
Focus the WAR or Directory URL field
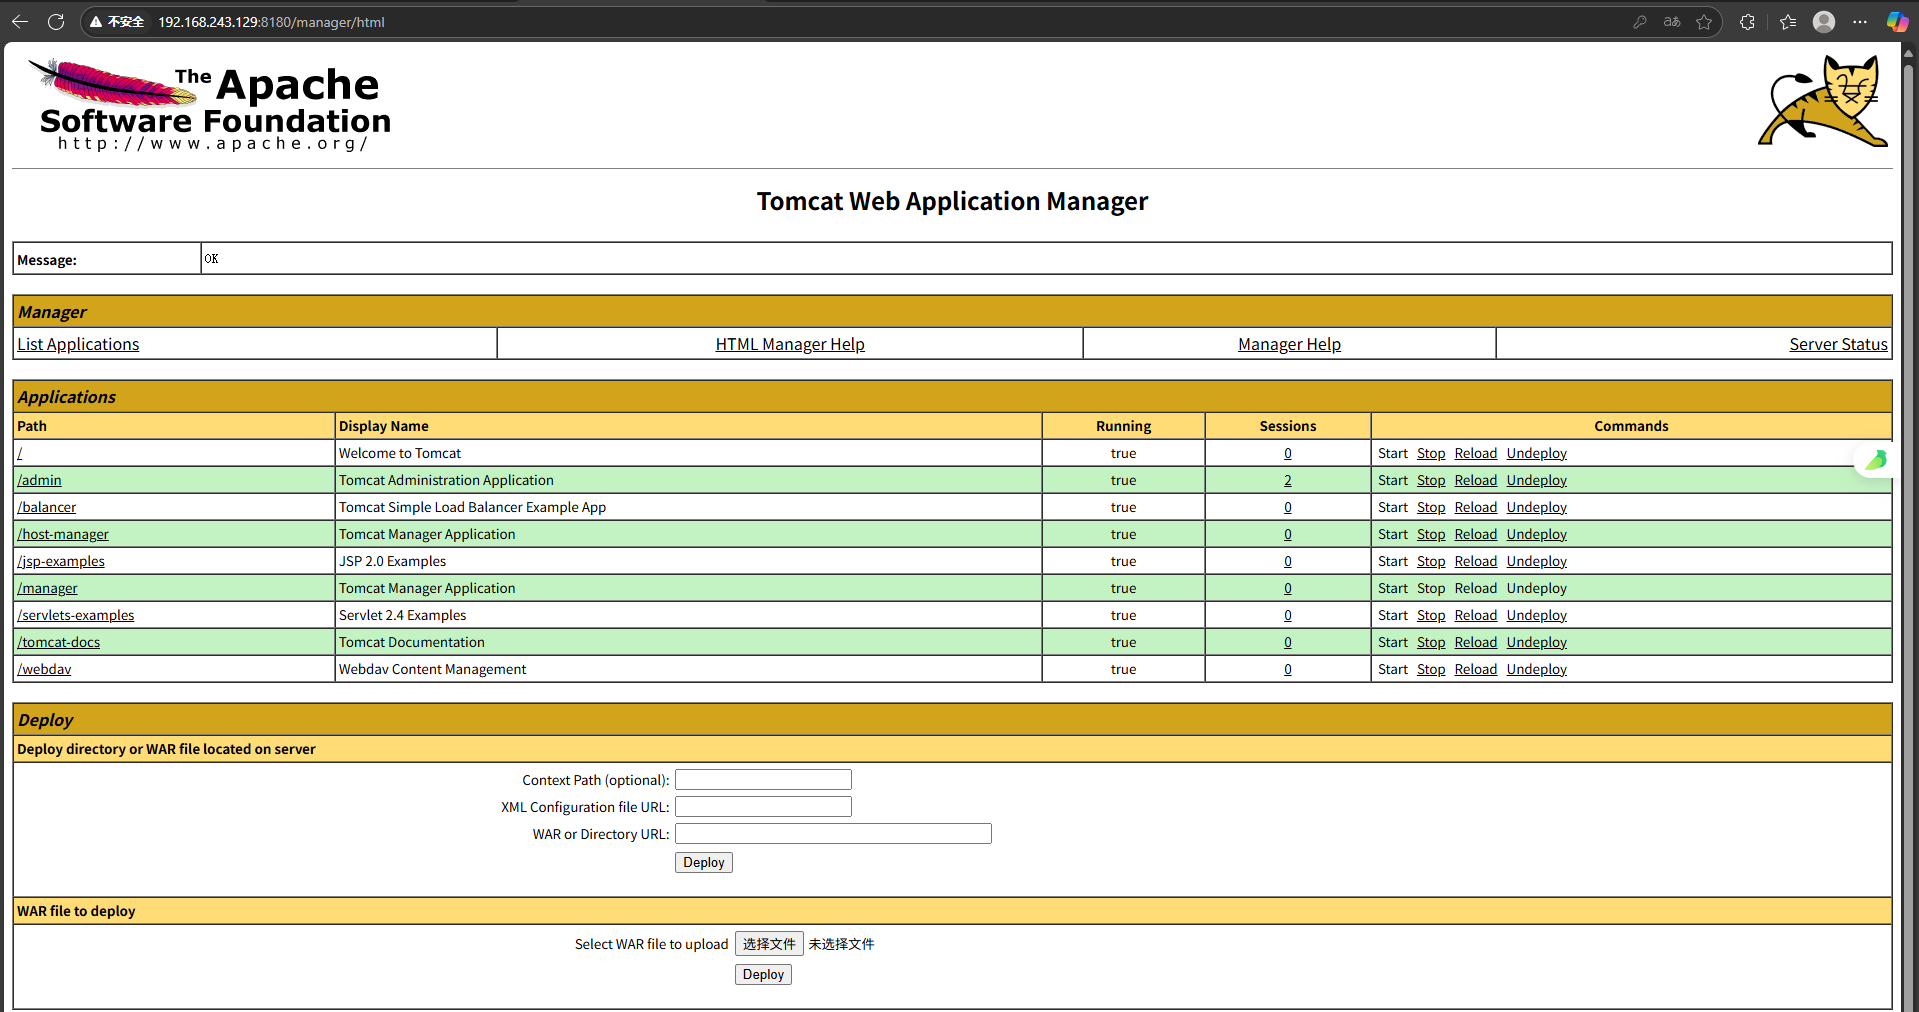833,834
